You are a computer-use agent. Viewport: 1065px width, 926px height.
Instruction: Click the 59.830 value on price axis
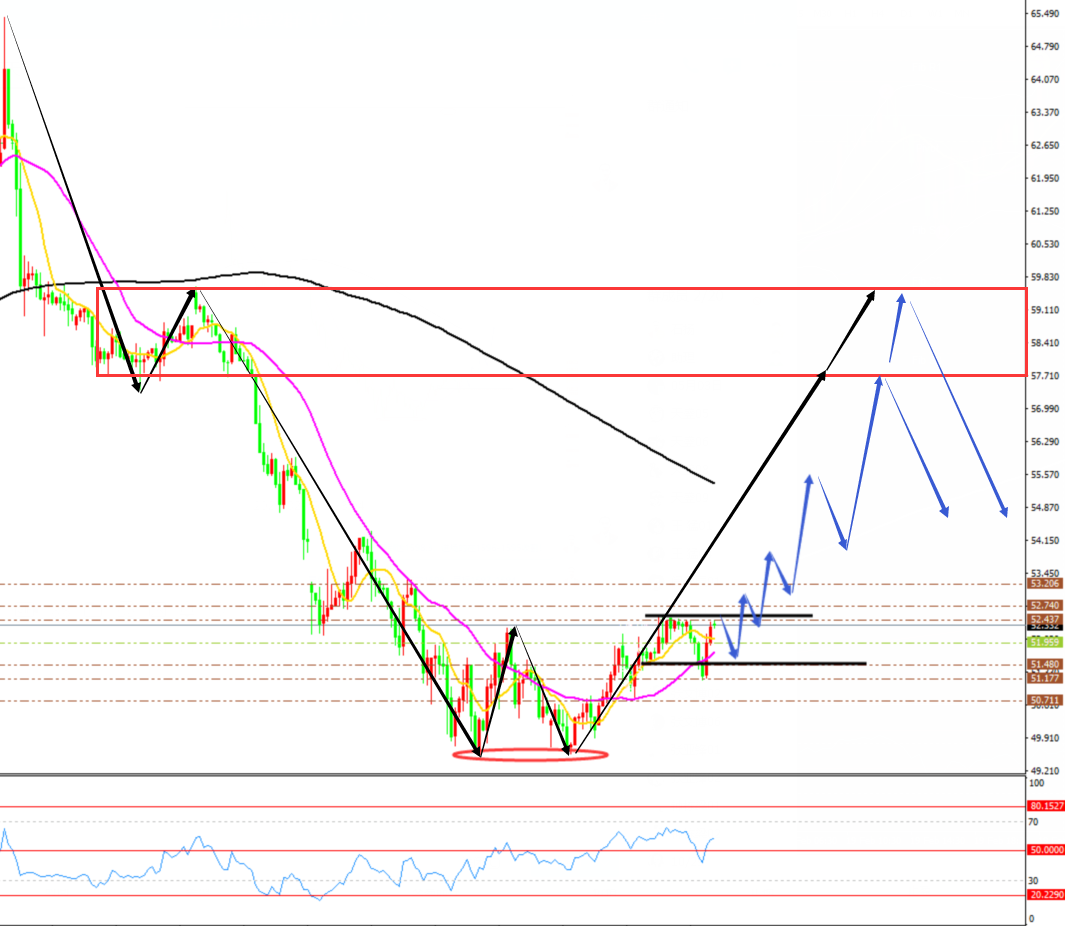point(1044,277)
